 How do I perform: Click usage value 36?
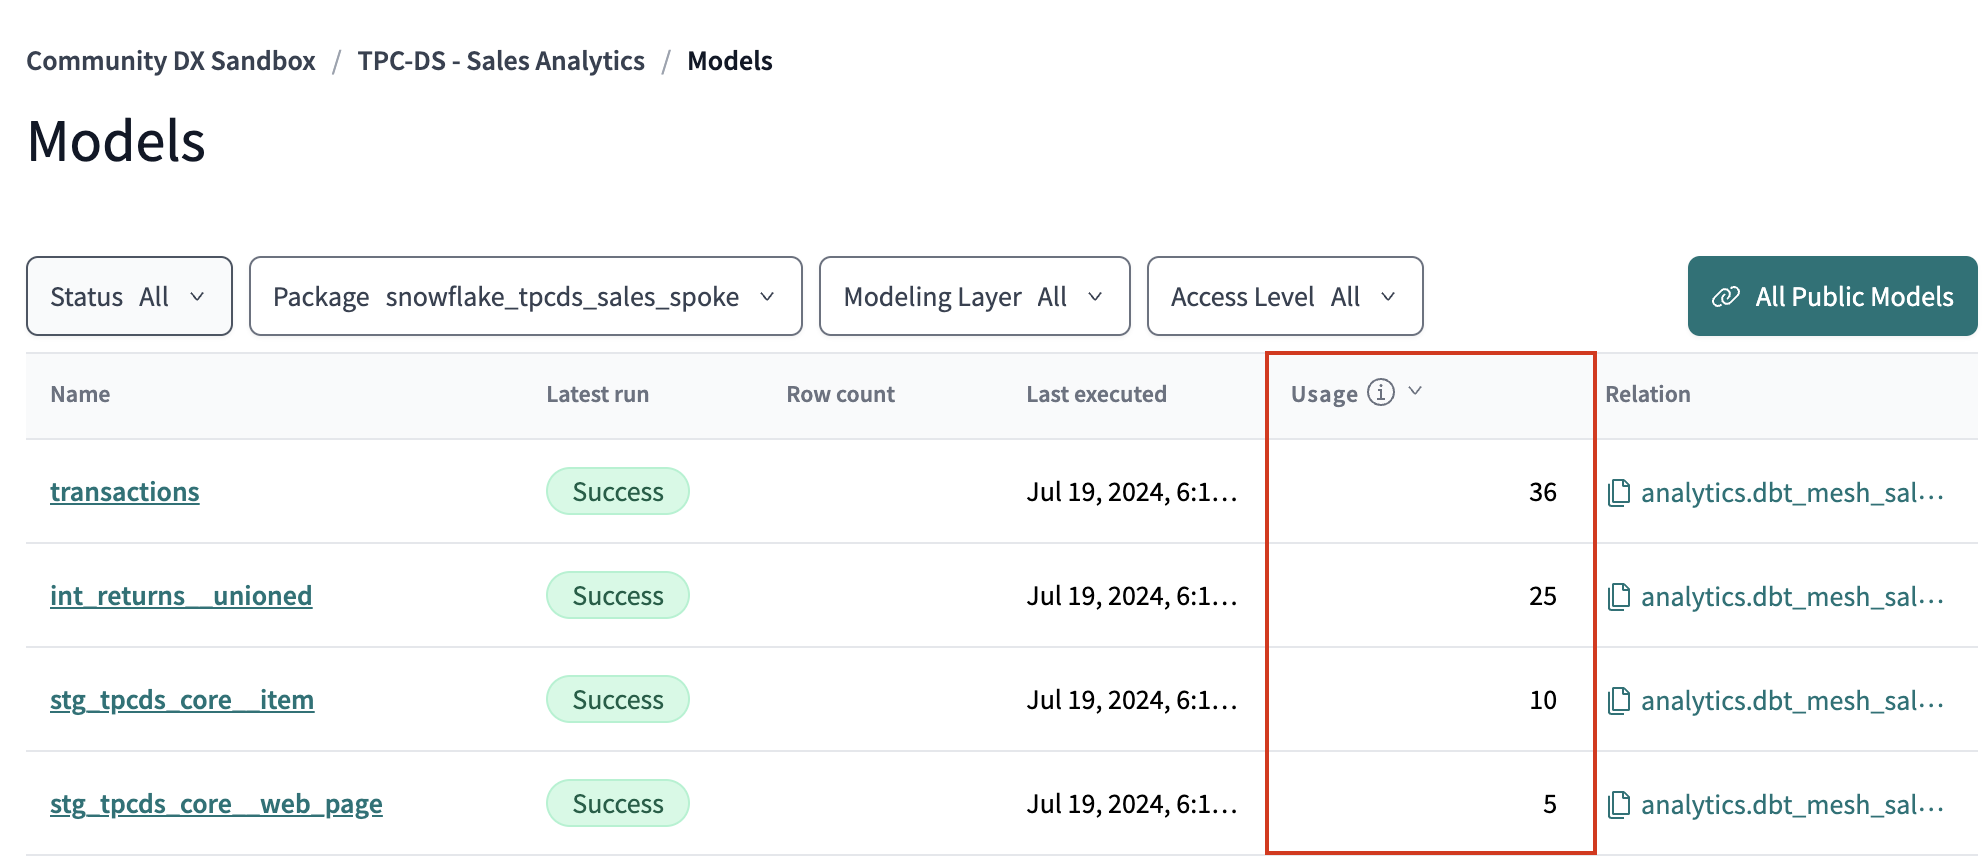tap(1543, 492)
